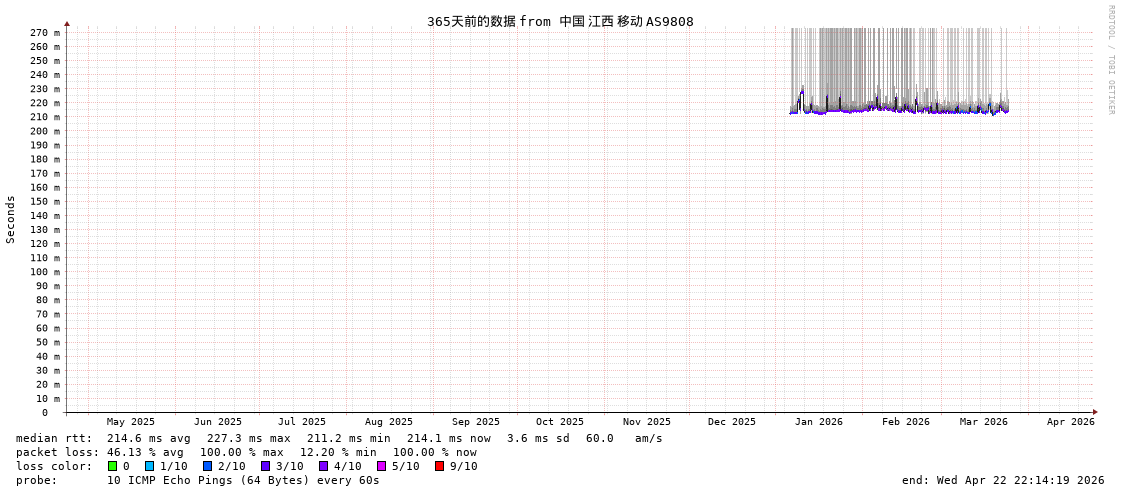This screenshot has width=1121, height=494.
Task: Click the median rtt statistics line
Action: pyautogui.click(x=339, y=438)
